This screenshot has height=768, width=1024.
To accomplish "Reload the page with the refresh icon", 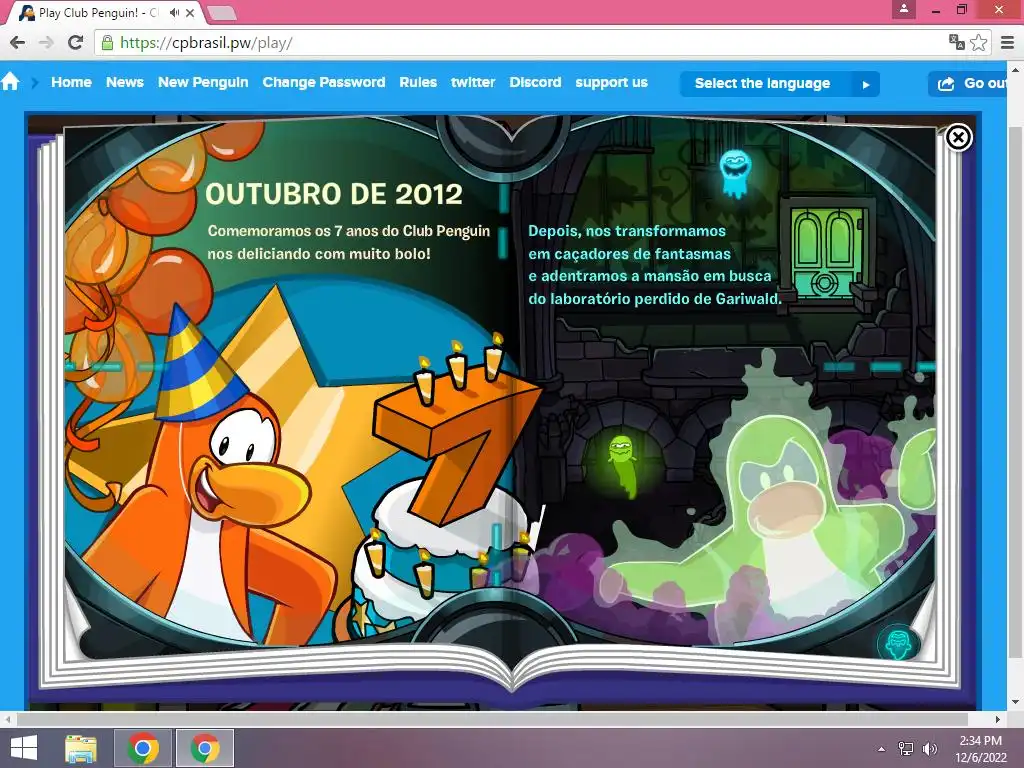I will 75,43.
